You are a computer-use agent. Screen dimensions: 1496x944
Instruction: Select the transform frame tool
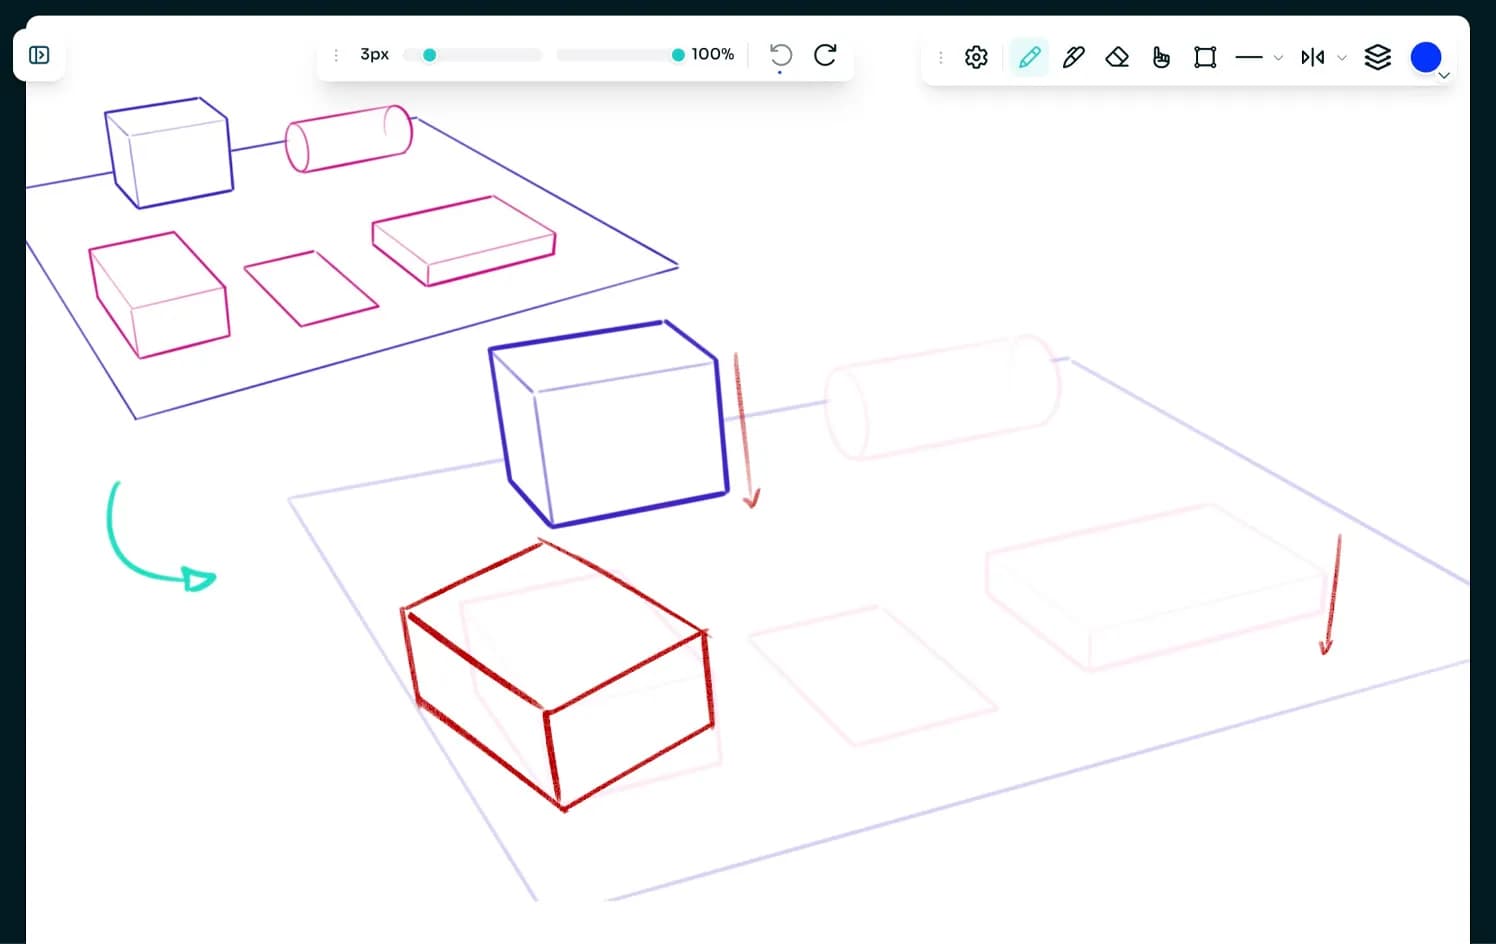point(1205,57)
